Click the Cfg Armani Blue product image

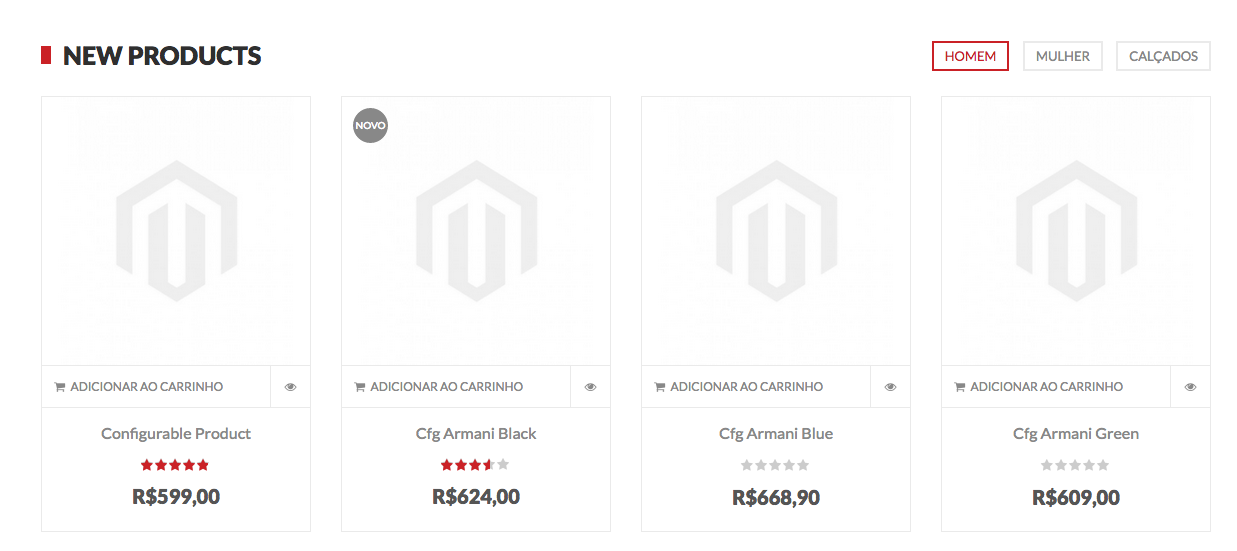[x=776, y=231]
